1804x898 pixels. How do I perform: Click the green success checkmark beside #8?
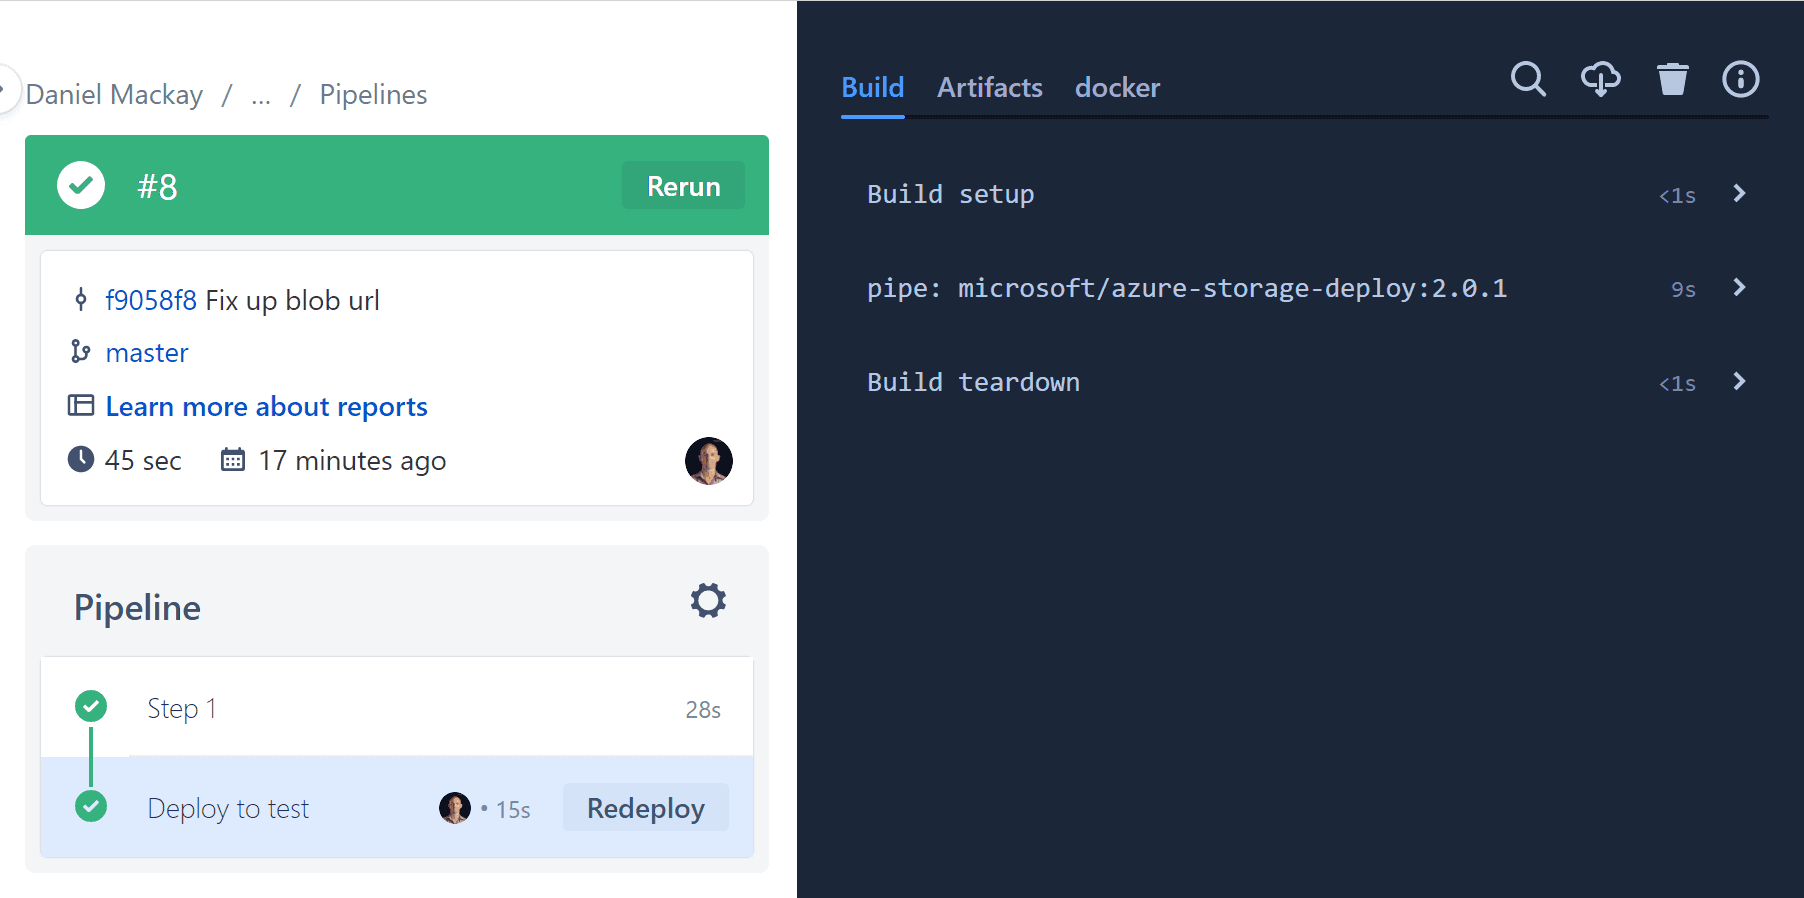click(81, 185)
